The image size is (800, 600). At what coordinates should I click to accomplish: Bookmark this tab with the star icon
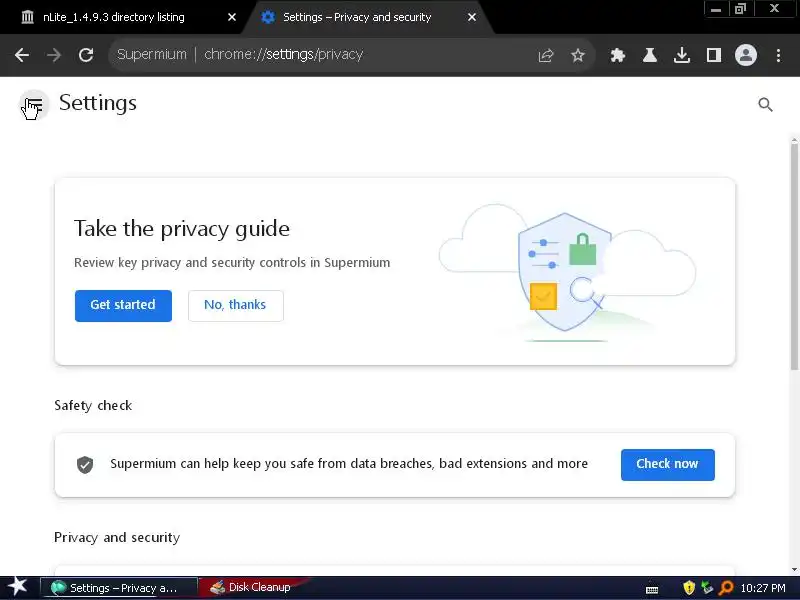pyautogui.click(x=578, y=55)
